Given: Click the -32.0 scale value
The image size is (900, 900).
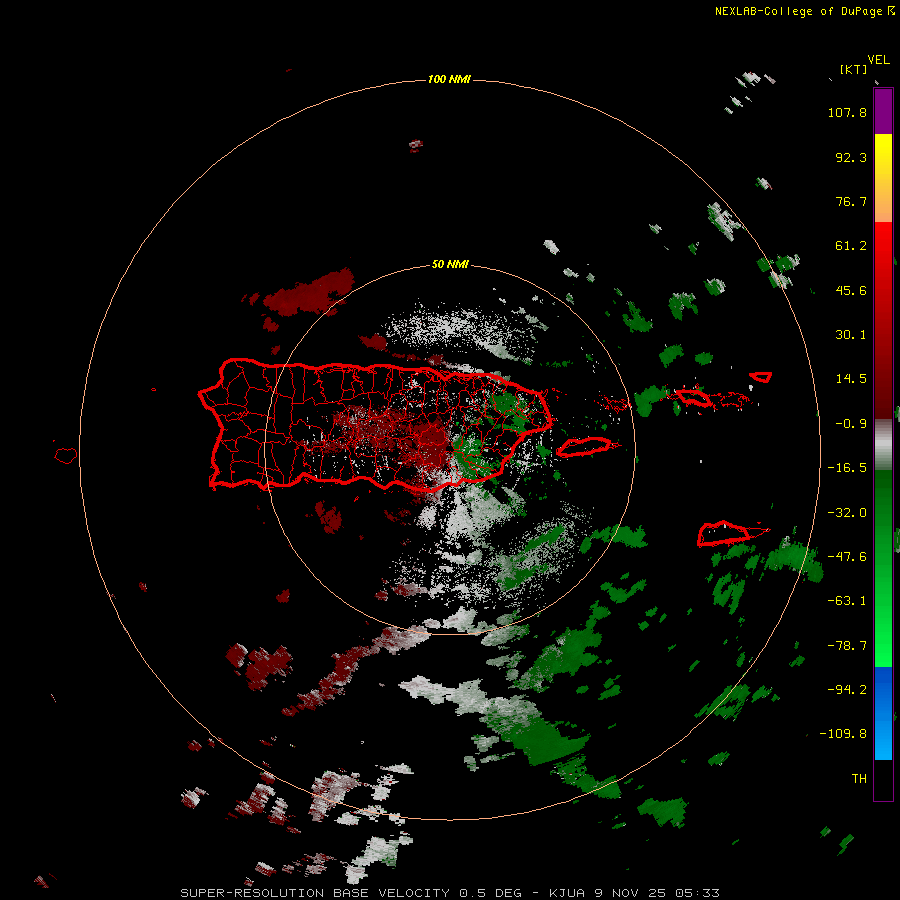Looking at the screenshot, I should pos(847,513).
